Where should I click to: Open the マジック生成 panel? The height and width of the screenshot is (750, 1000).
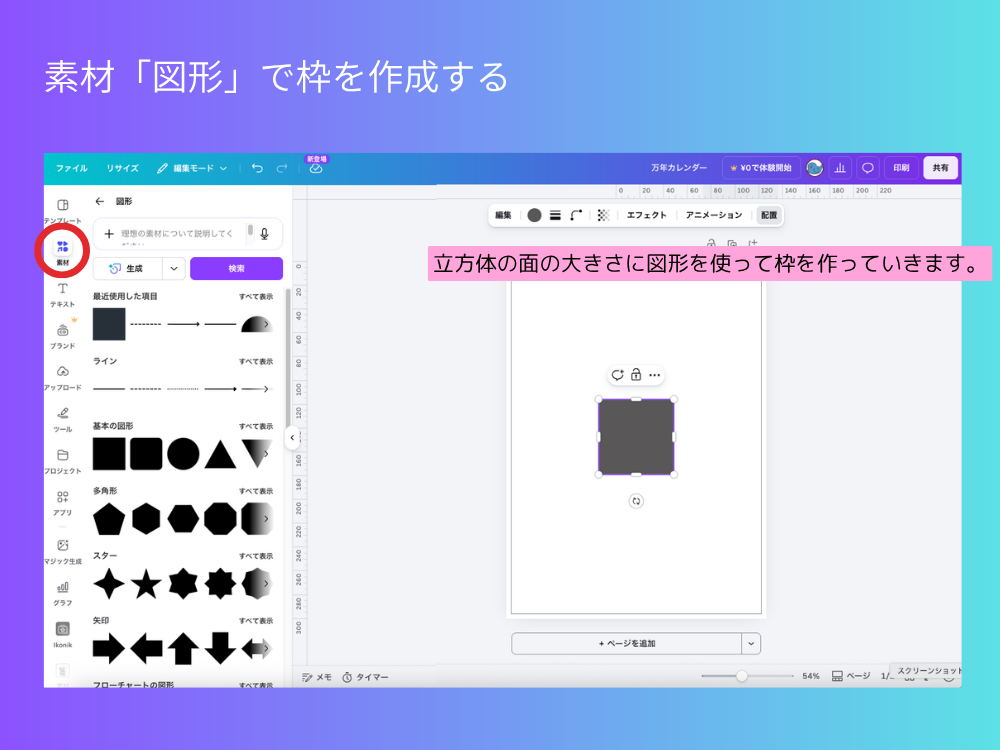tap(62, 551)
